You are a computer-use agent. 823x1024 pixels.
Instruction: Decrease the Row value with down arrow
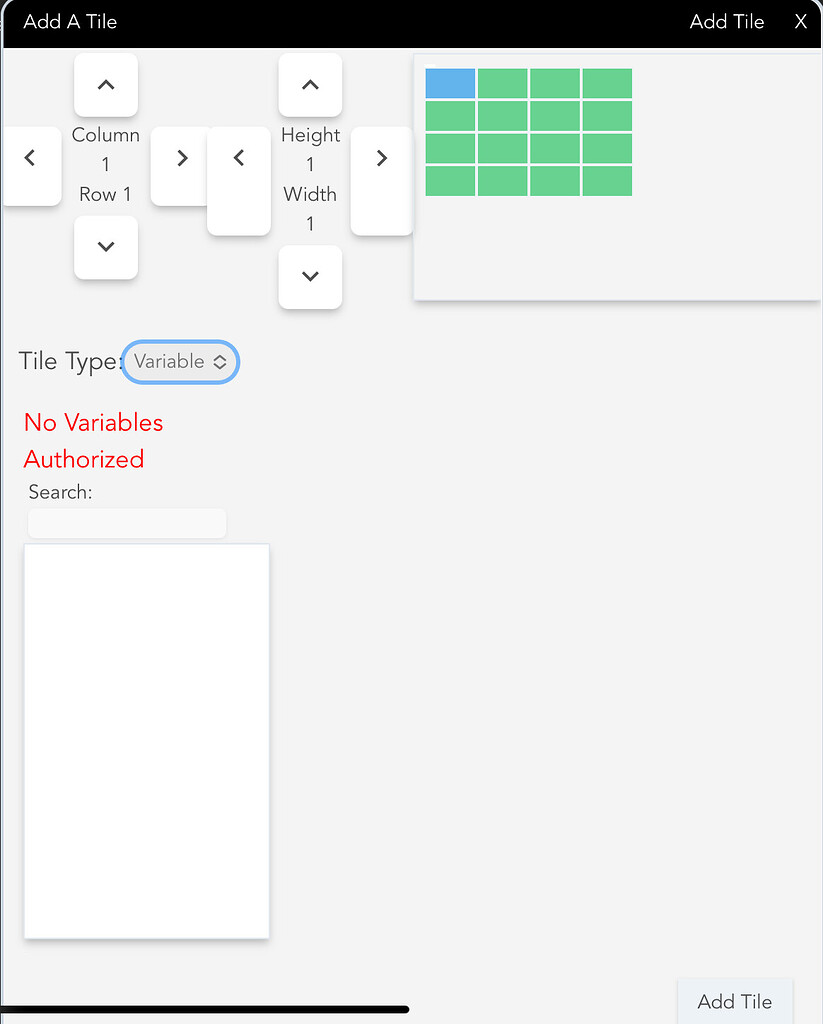(105, 247)
